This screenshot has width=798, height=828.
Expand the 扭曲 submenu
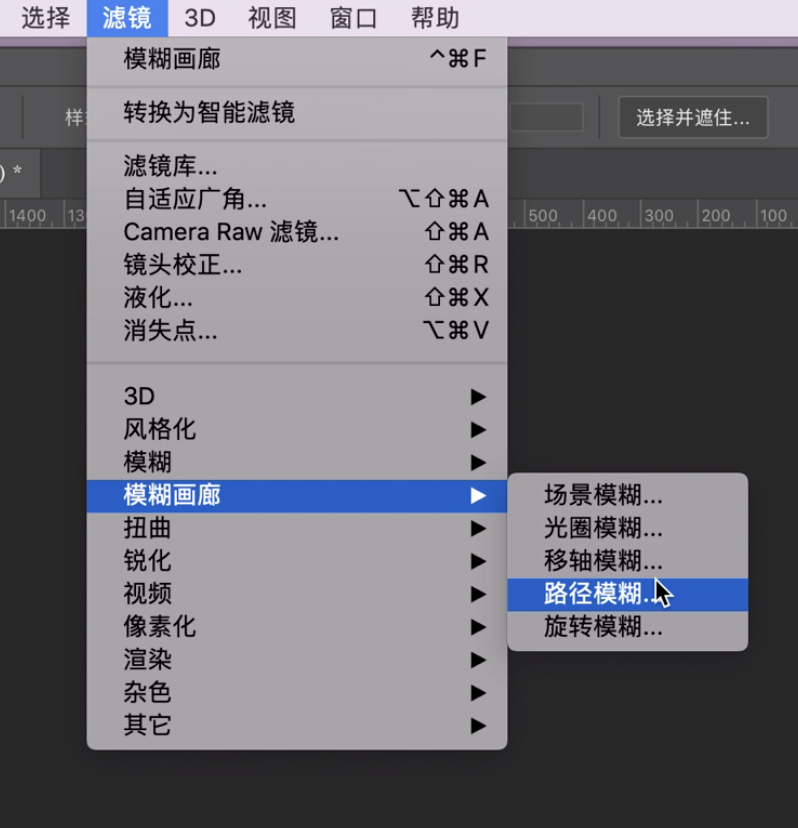[148, 528]
